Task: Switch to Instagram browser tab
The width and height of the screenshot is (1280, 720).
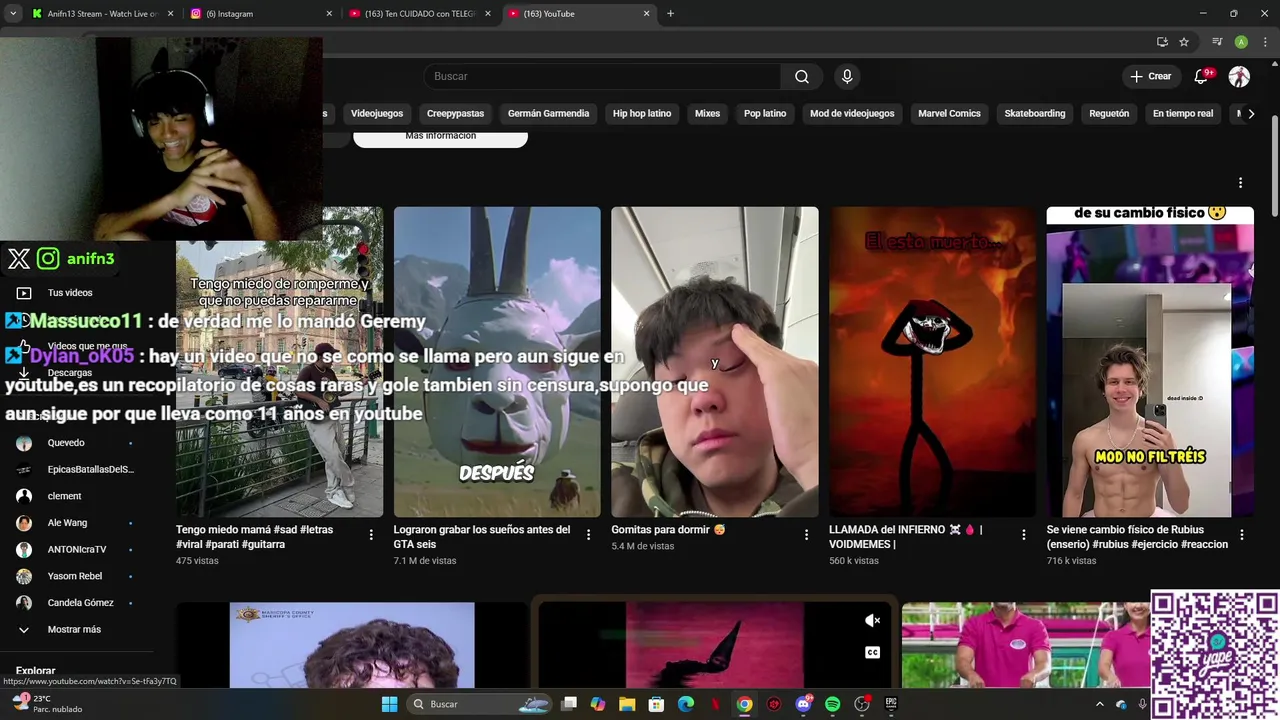Action: pyautogui.click(x=262, y=14)
